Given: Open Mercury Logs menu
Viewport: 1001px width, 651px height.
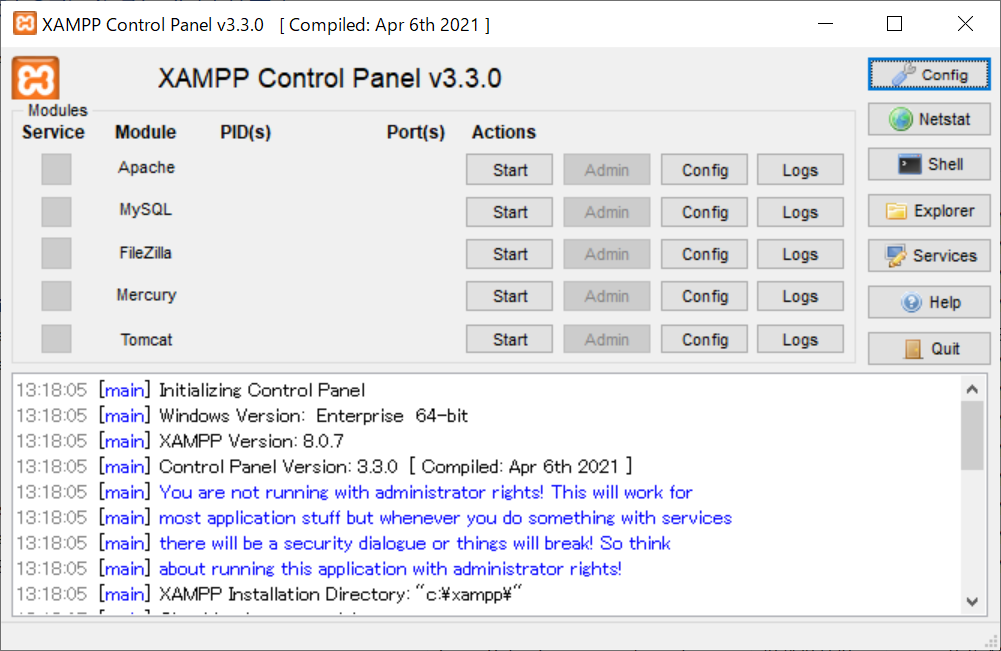Looking at the screenshot, I should 801,296.
